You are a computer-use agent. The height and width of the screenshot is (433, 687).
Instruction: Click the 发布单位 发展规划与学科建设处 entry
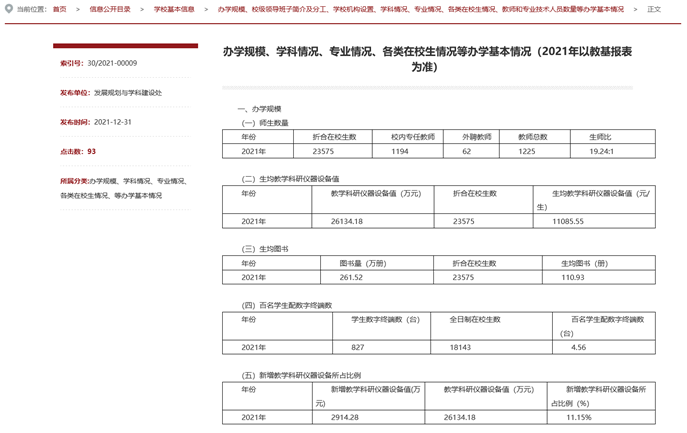coord(110,93)
